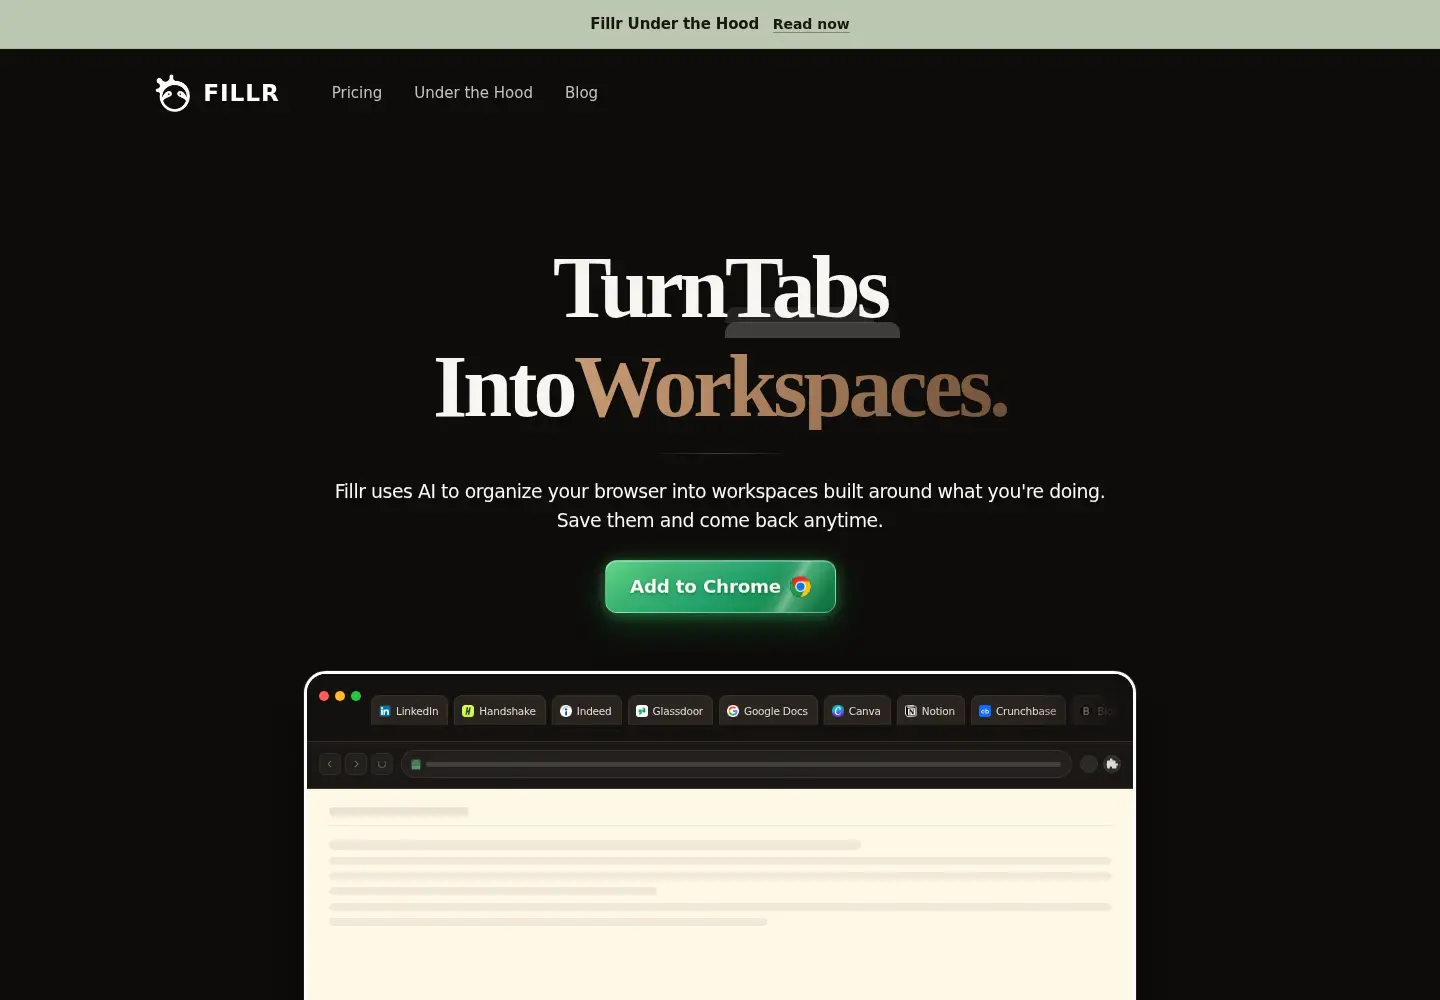1440x1000 pixels.
Task: Click the Read now banner link
Action: pos(811,24)
